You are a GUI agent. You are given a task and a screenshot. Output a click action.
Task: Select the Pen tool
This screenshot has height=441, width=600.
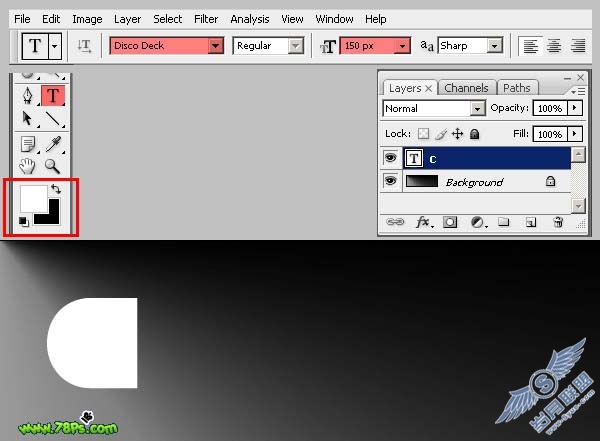(x=28, y=95)
